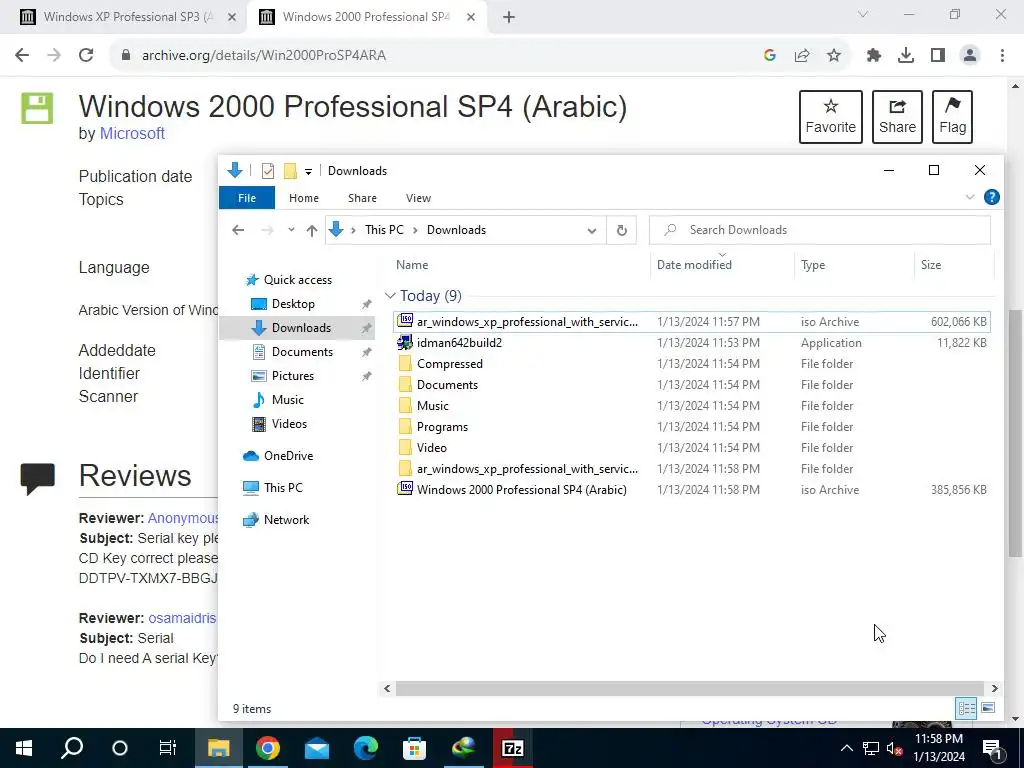Image resolution: width=1024 pixels, height=768 pixels.
Task: Open Chrome extensions puzzle icon
Action: pyautogui.click(x=874, y=56)
